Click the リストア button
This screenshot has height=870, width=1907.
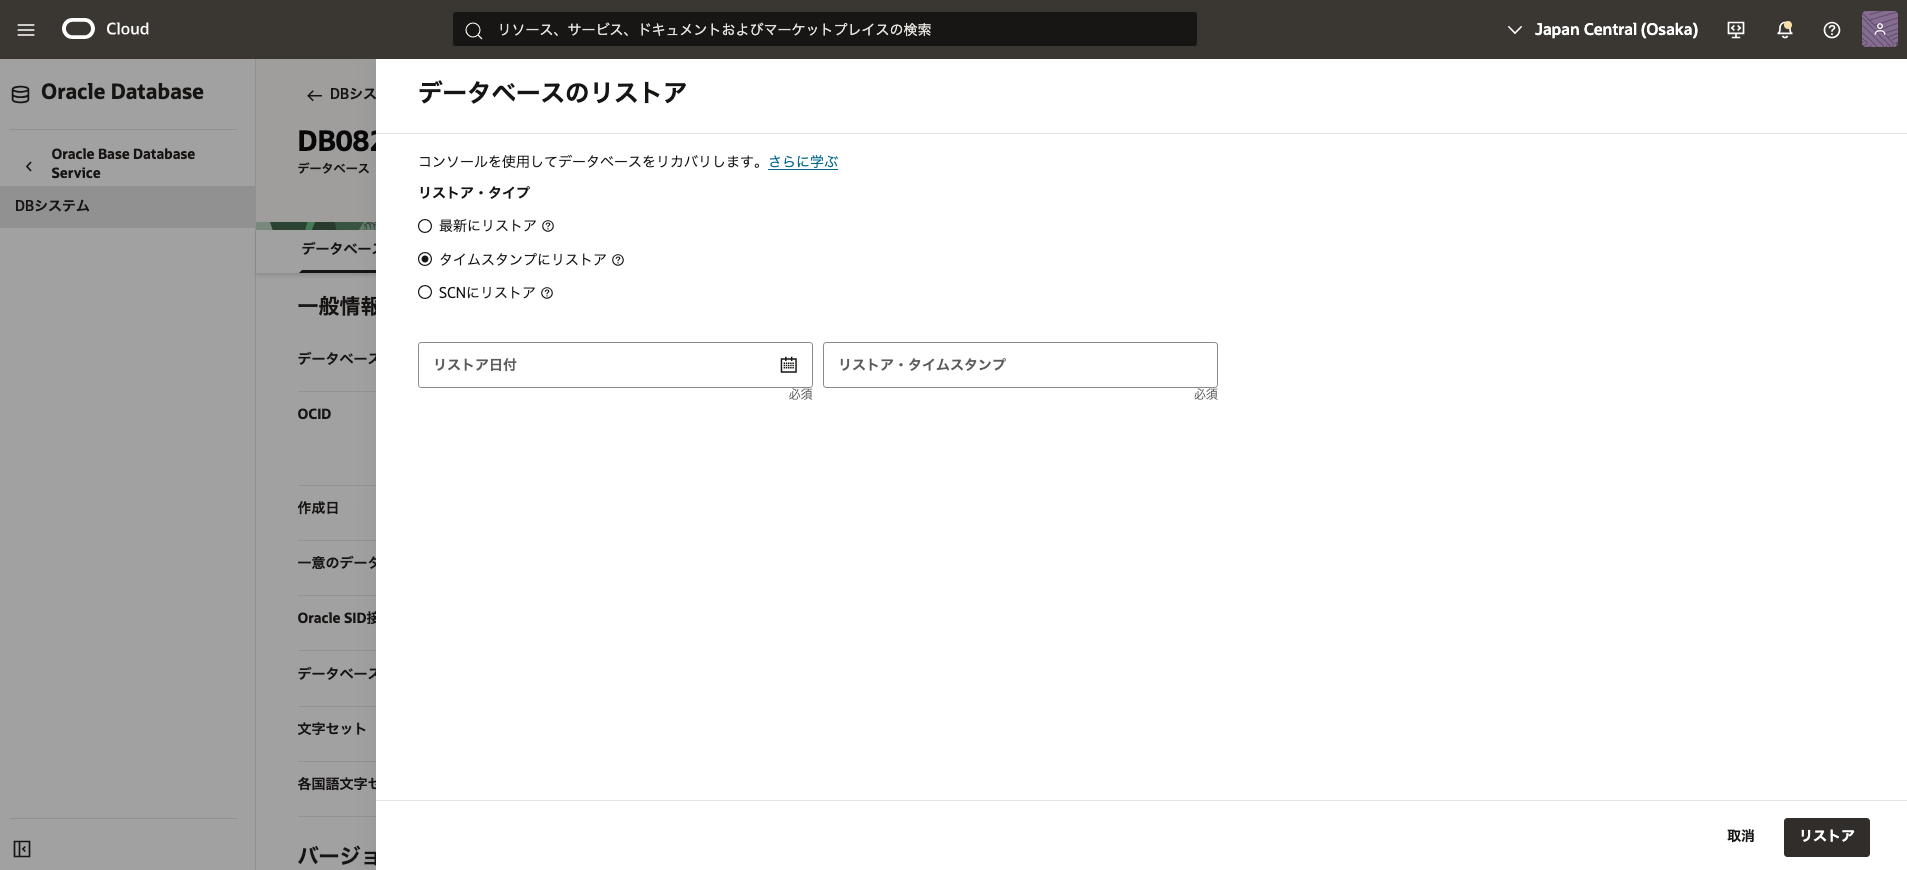point(1826,837)
